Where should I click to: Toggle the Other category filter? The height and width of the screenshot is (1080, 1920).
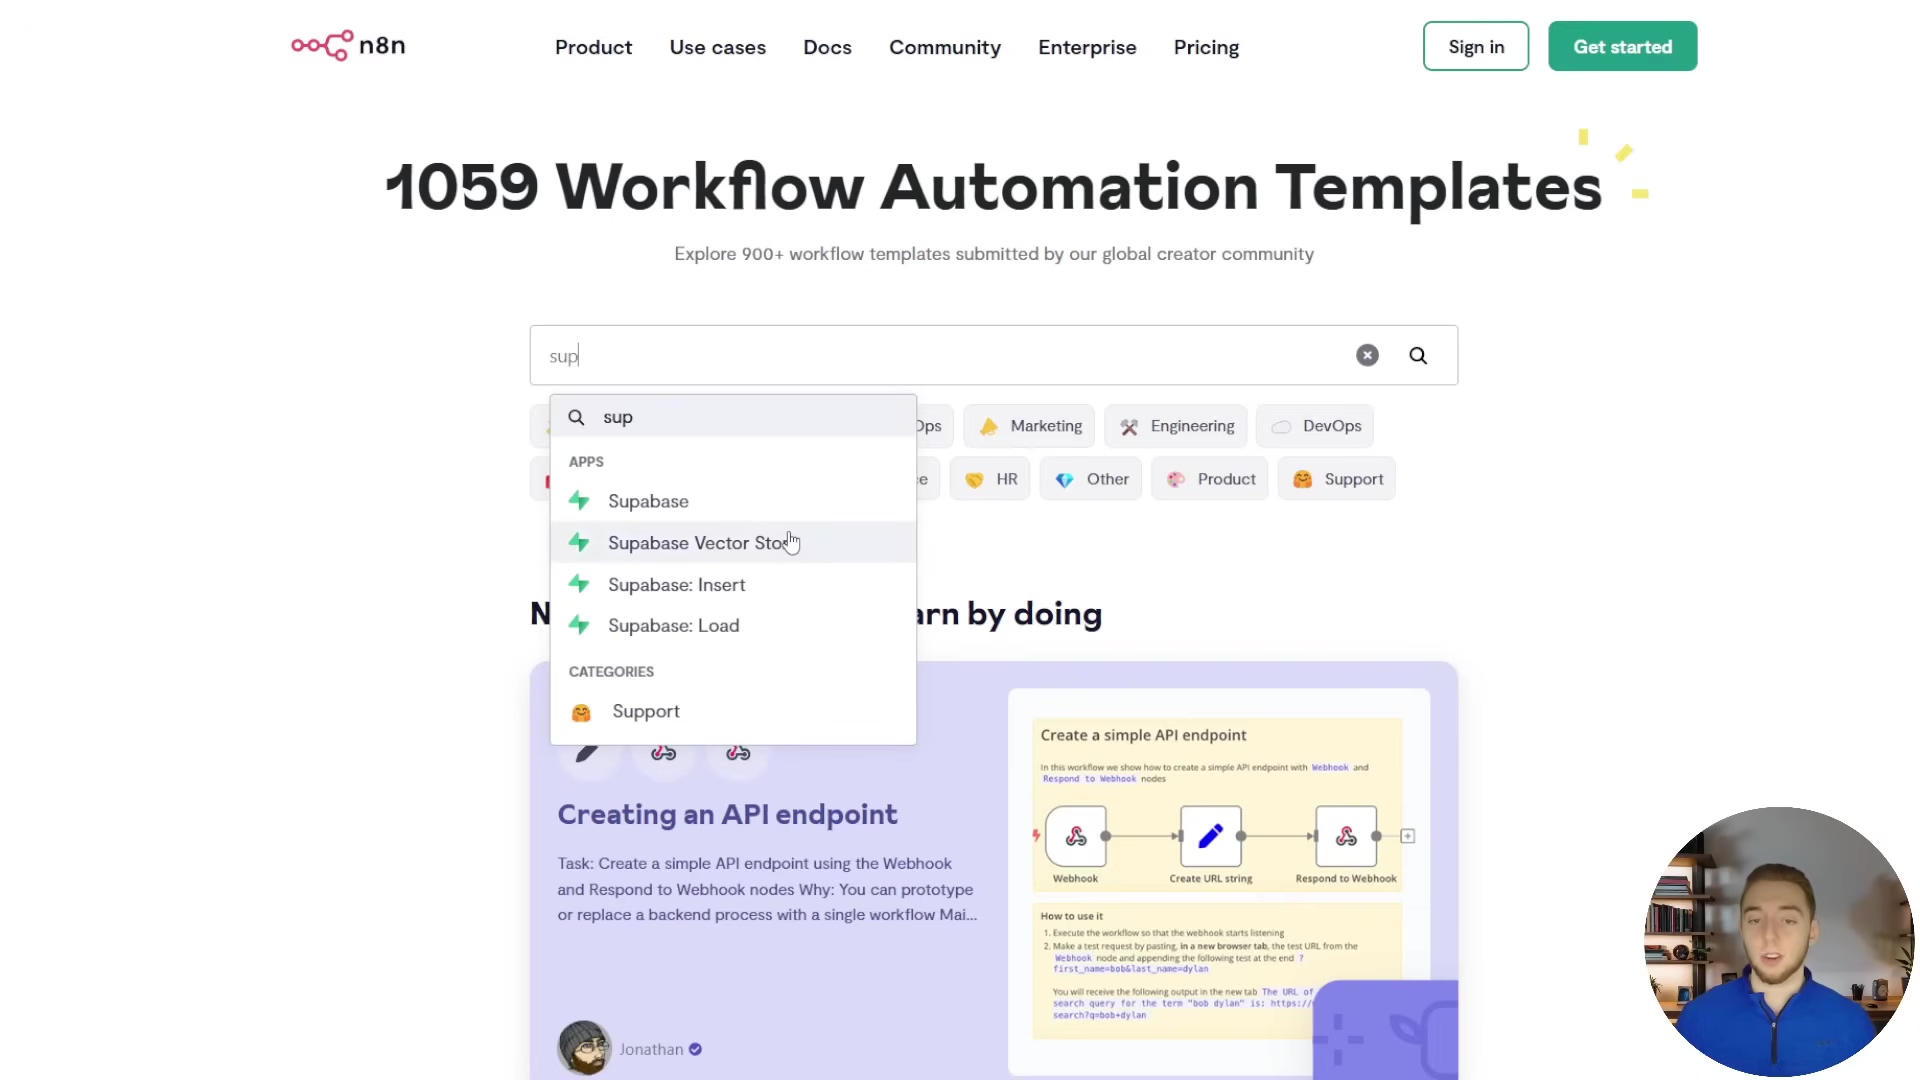point(1091,479)
